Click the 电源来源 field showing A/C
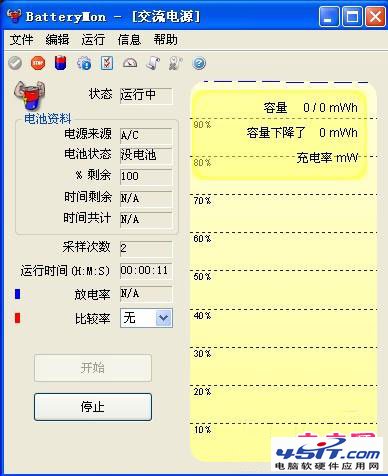Screen dimensions: 388x476 pyautogui.click(x=146, y=136)
